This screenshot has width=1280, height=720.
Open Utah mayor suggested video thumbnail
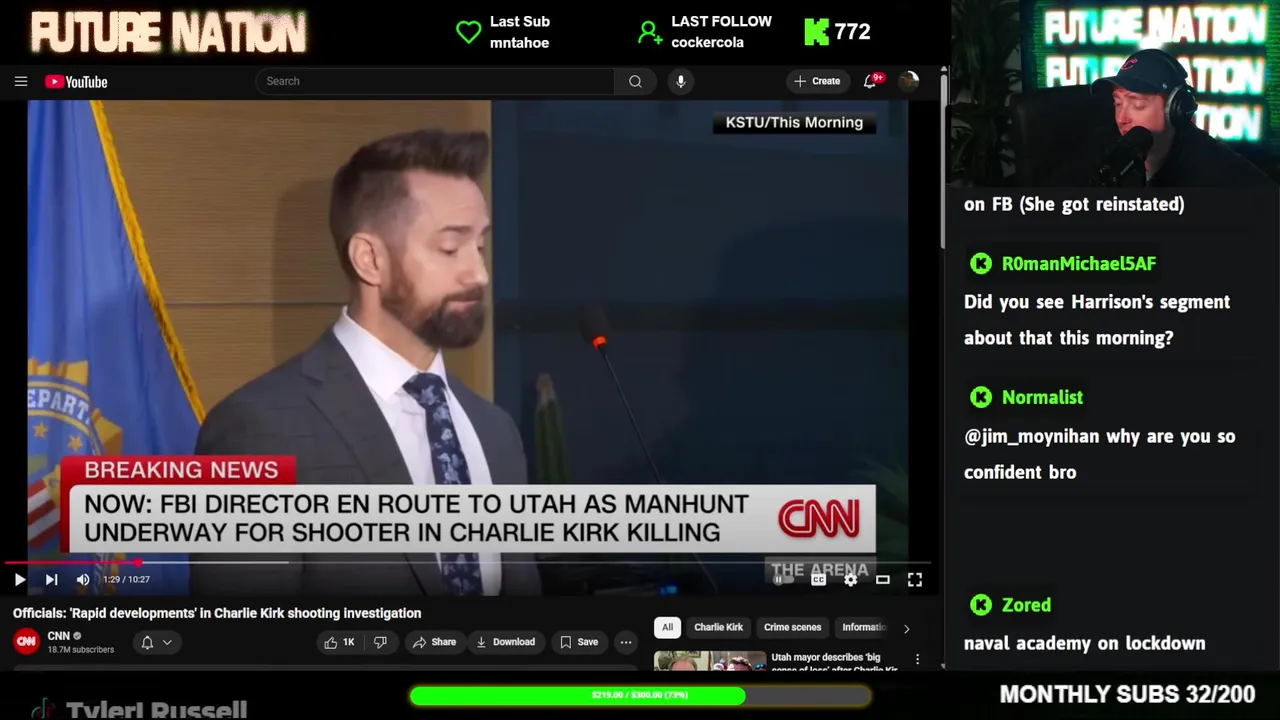point(710,661)
